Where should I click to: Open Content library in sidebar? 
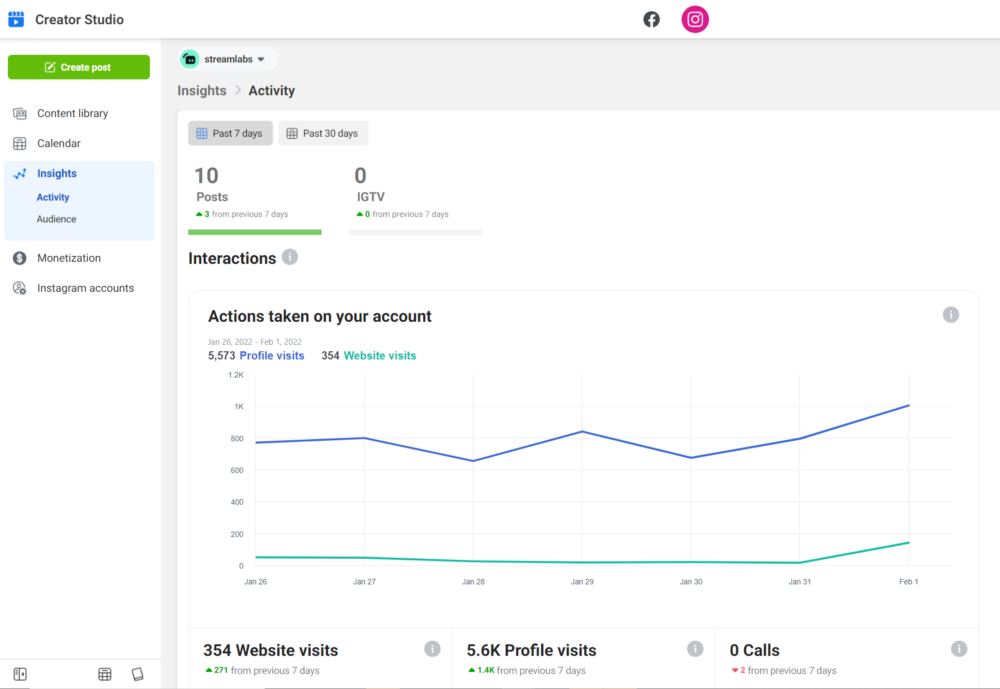(72, 113)
